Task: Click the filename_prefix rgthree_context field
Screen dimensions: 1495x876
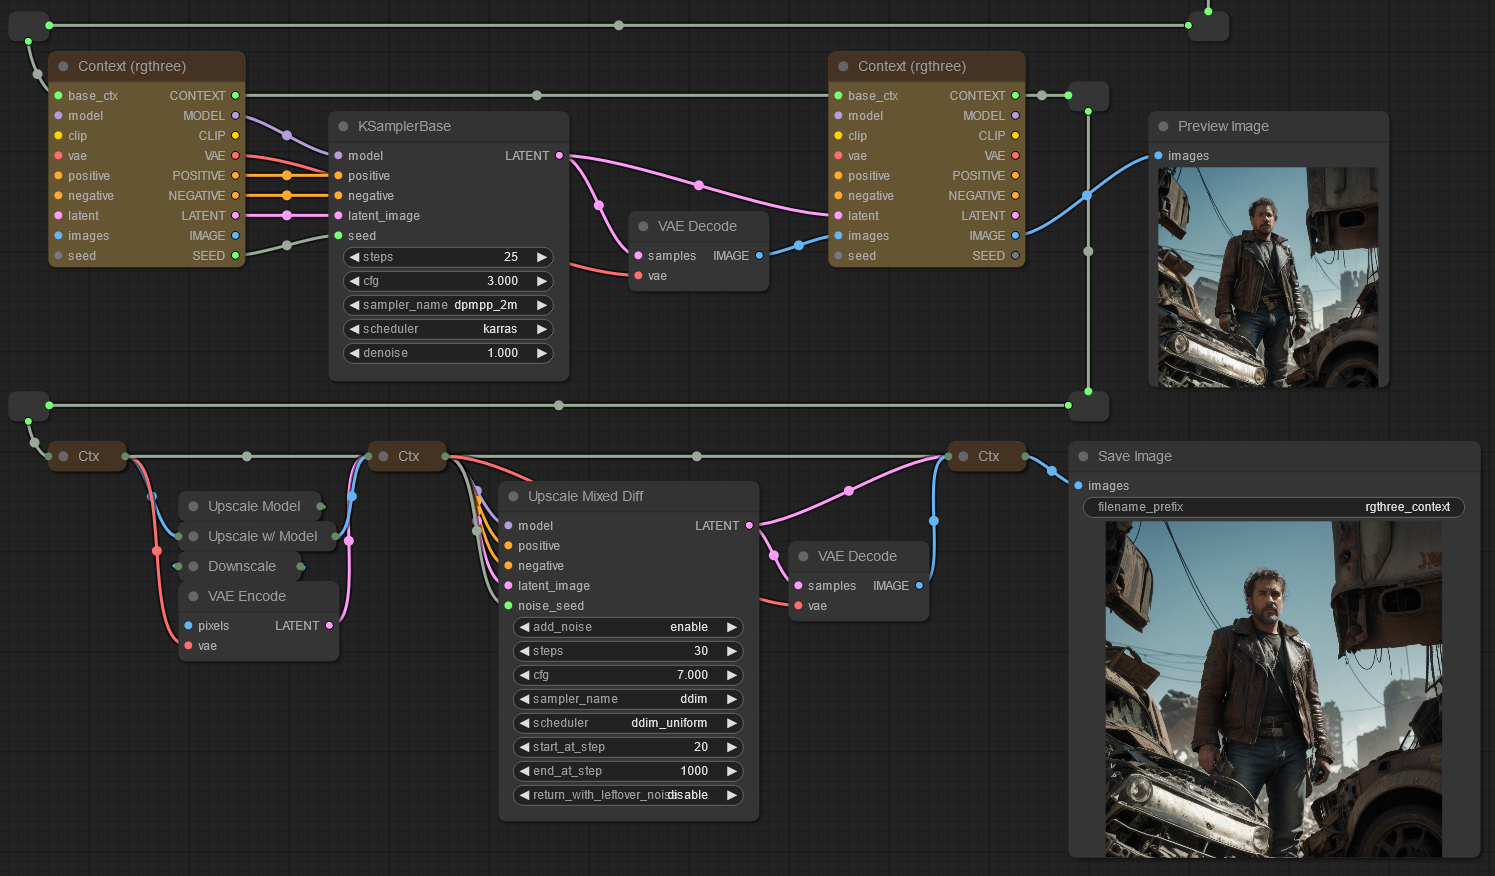Action: tap(1273, 507)
